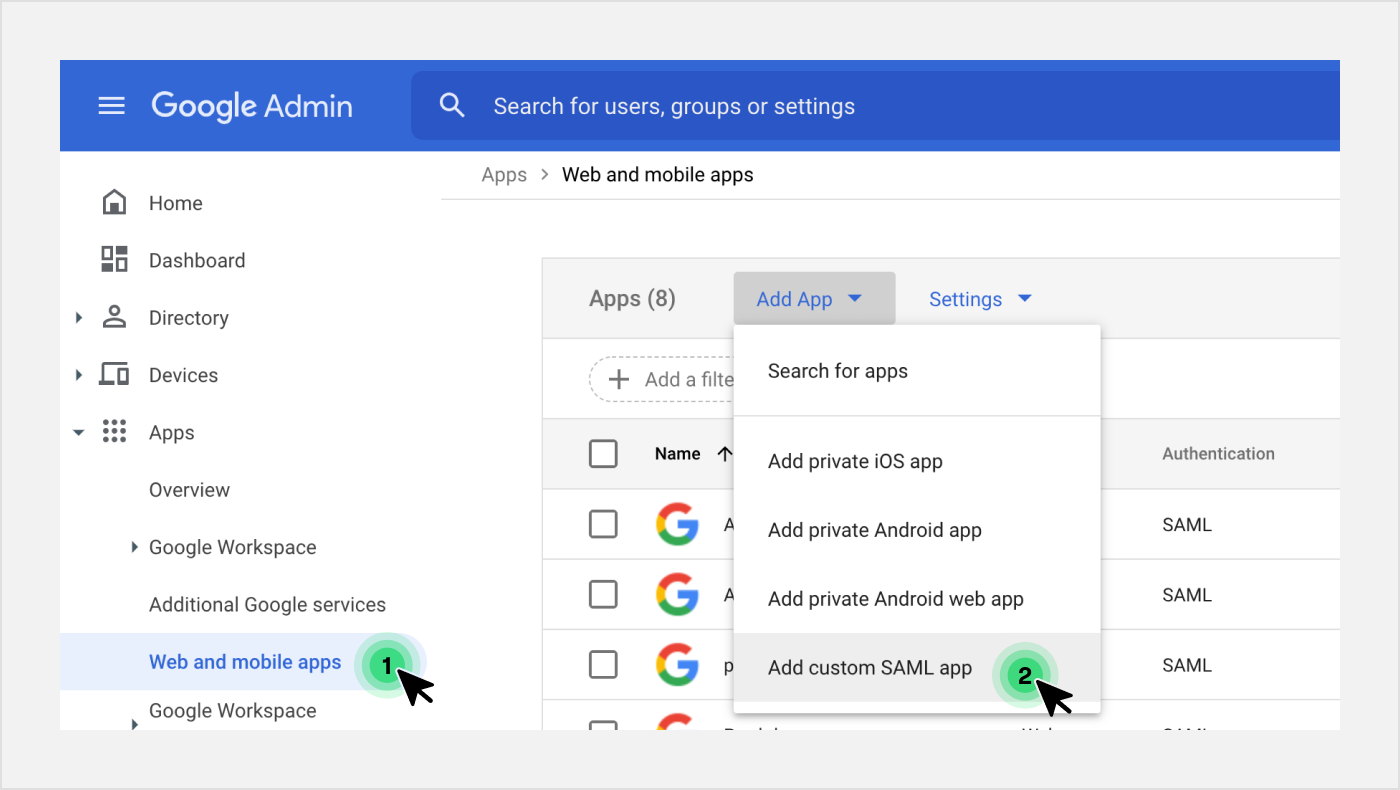Toggle the select-all checkbox in table header
This screenshot has width=1400, height=790.
tap(603, 454)
